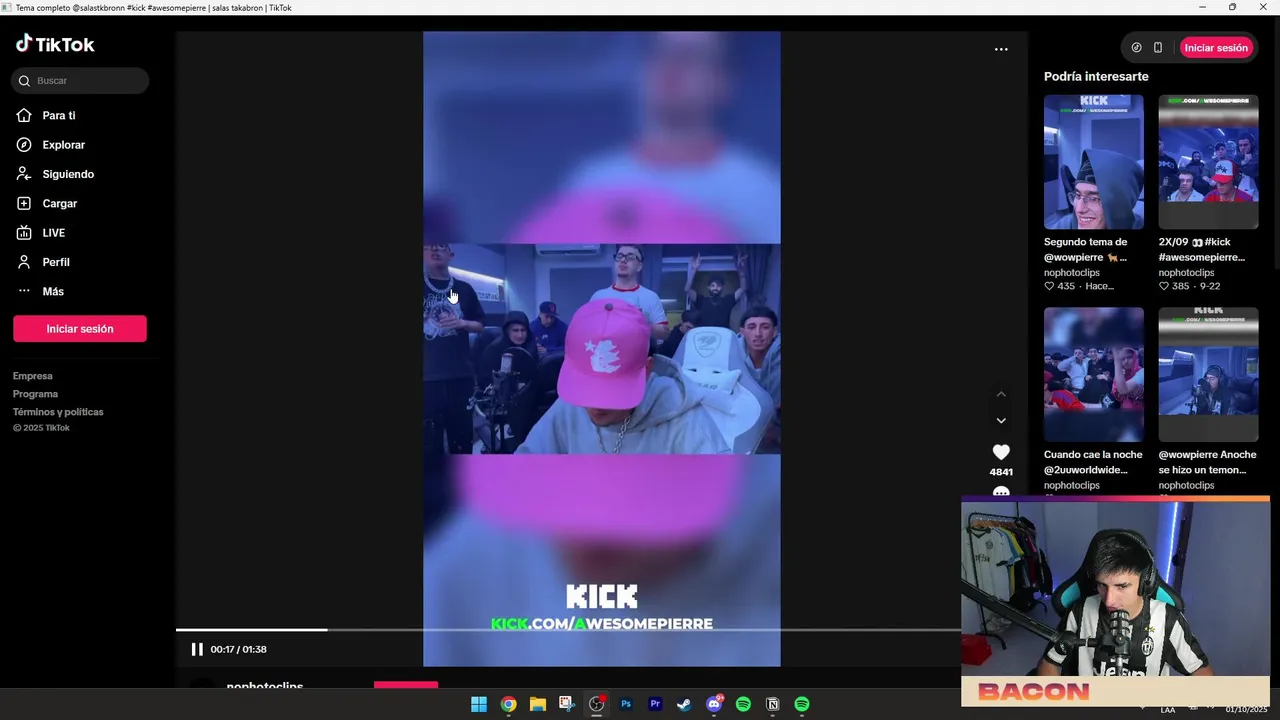Open the Snipping Tool taskbar icon

click(566, 704)
